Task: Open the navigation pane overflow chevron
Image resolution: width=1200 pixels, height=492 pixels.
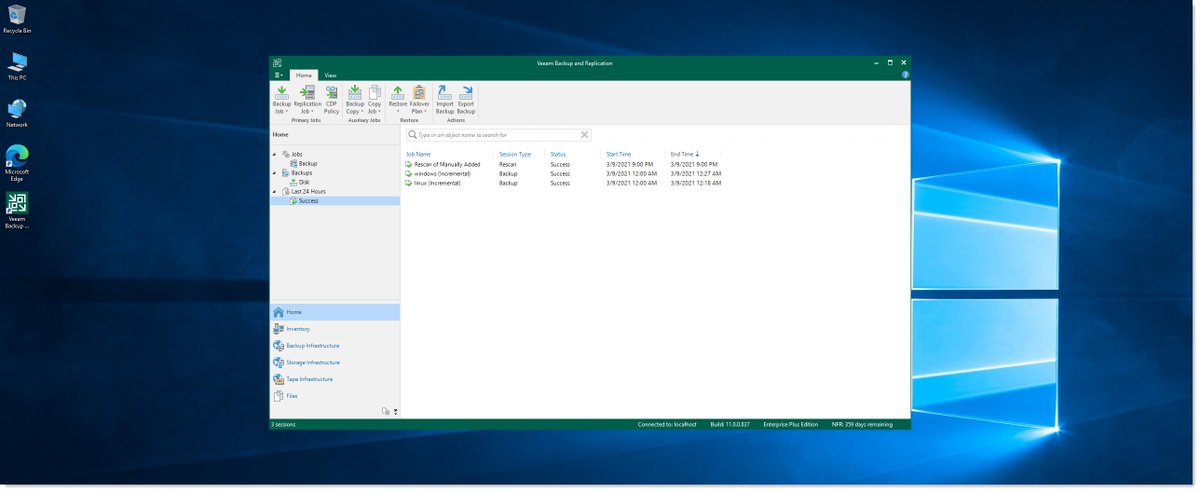Action: point(396,411)
